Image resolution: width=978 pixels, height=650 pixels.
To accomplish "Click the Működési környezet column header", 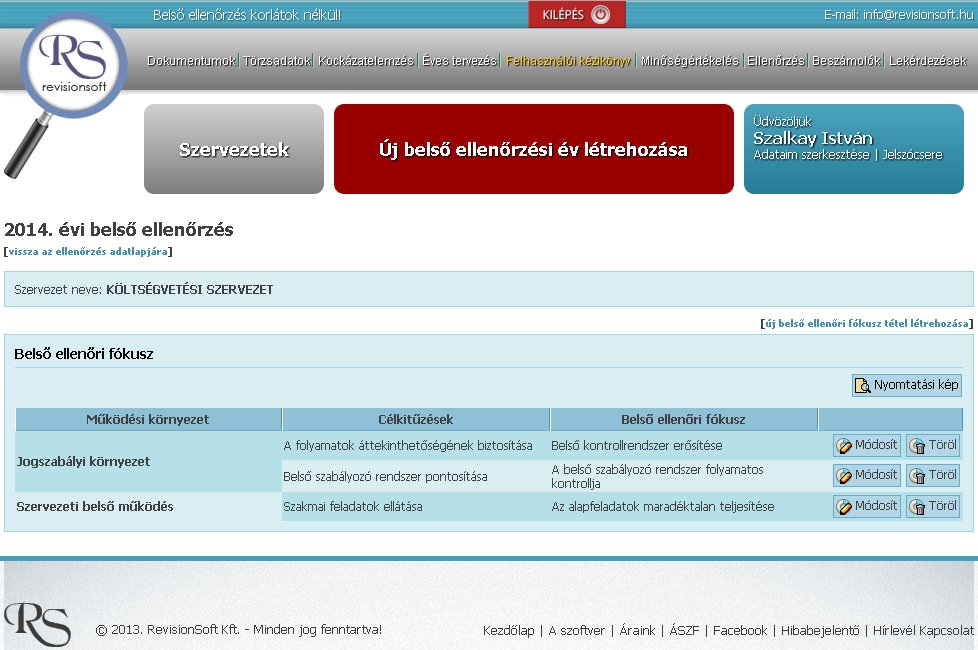I will 148,419.
